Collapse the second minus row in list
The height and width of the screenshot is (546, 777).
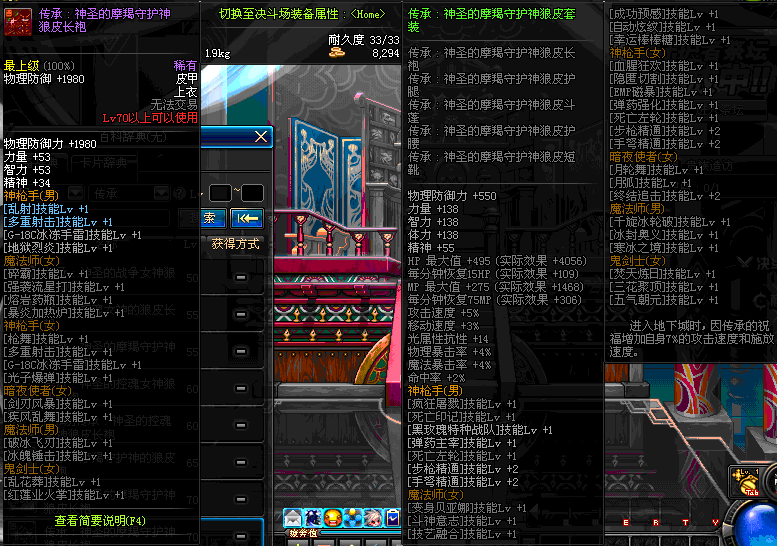tap(242, 312)
